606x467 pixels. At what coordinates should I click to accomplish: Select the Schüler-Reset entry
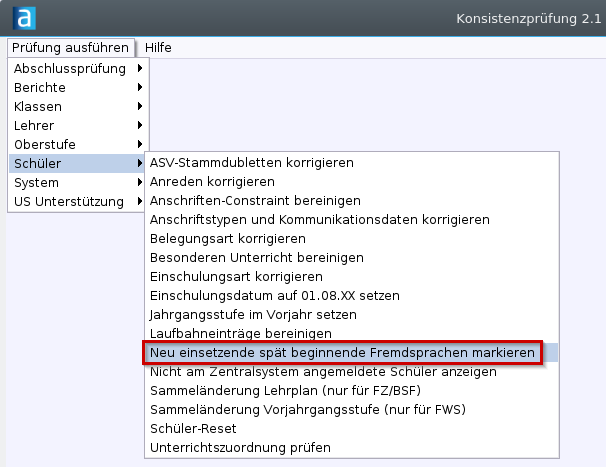(352, 428)
